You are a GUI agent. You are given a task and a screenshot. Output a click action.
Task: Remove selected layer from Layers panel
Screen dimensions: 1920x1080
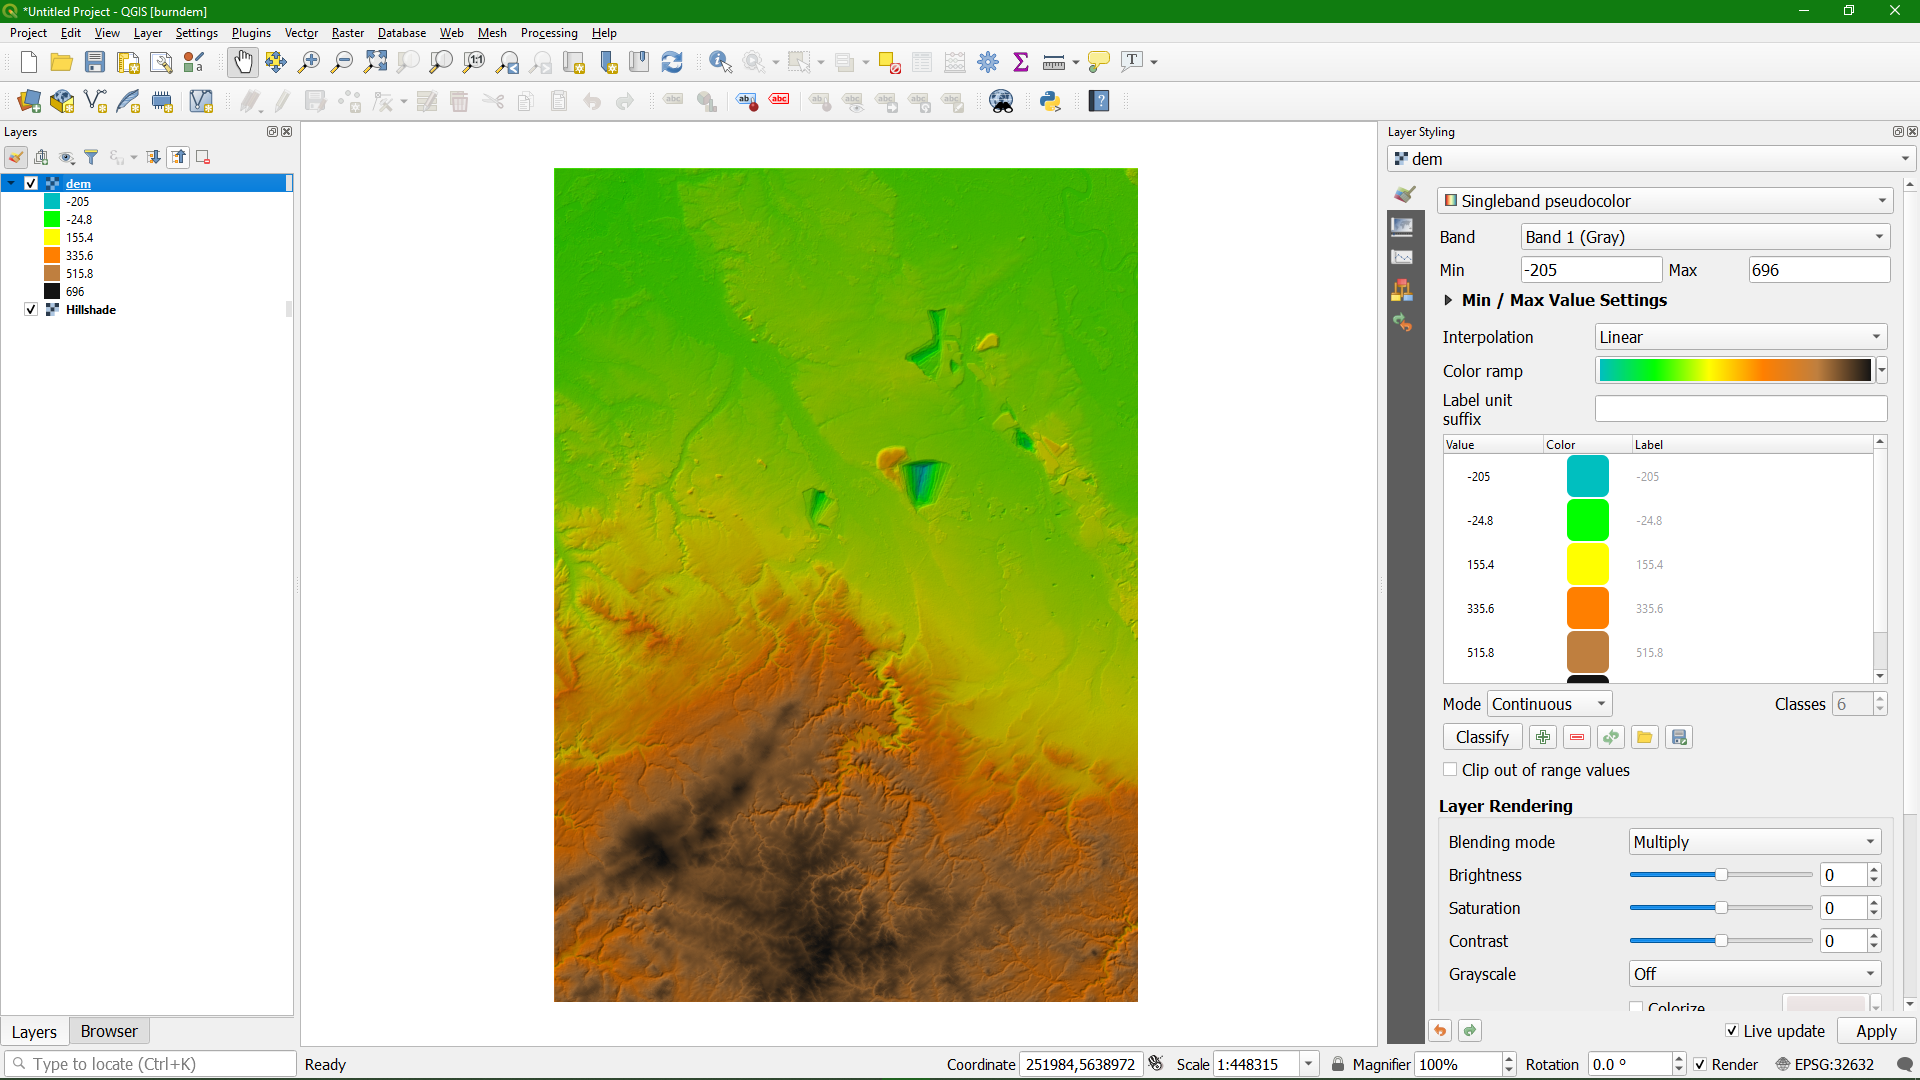click(x=203, y=157)
